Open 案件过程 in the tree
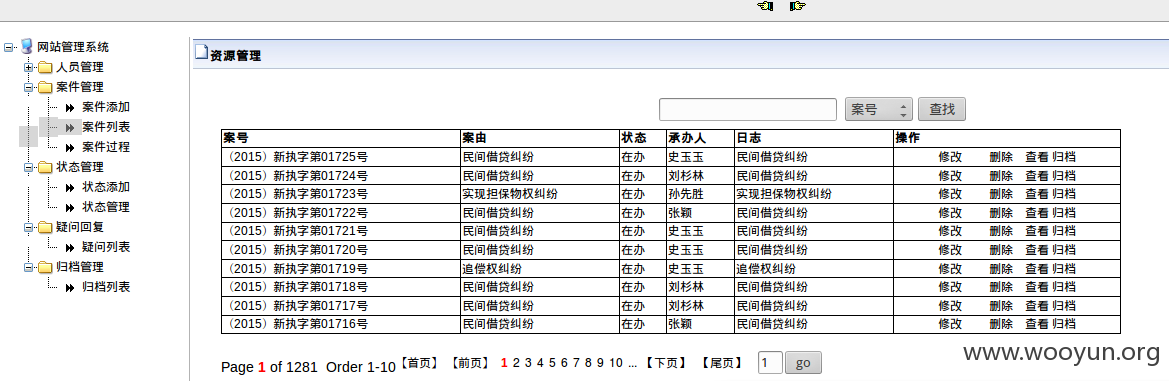Image resolution: width=1169 pixels, height=381 pixels. [x=106, y=148]
